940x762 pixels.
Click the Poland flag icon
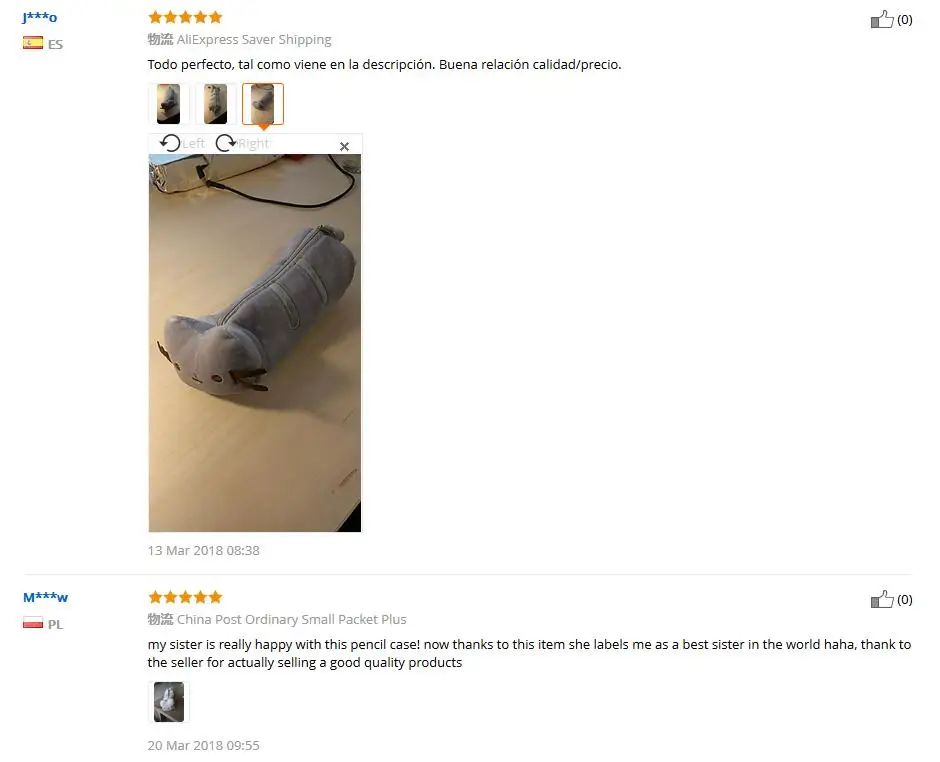(x=33, y=623)
